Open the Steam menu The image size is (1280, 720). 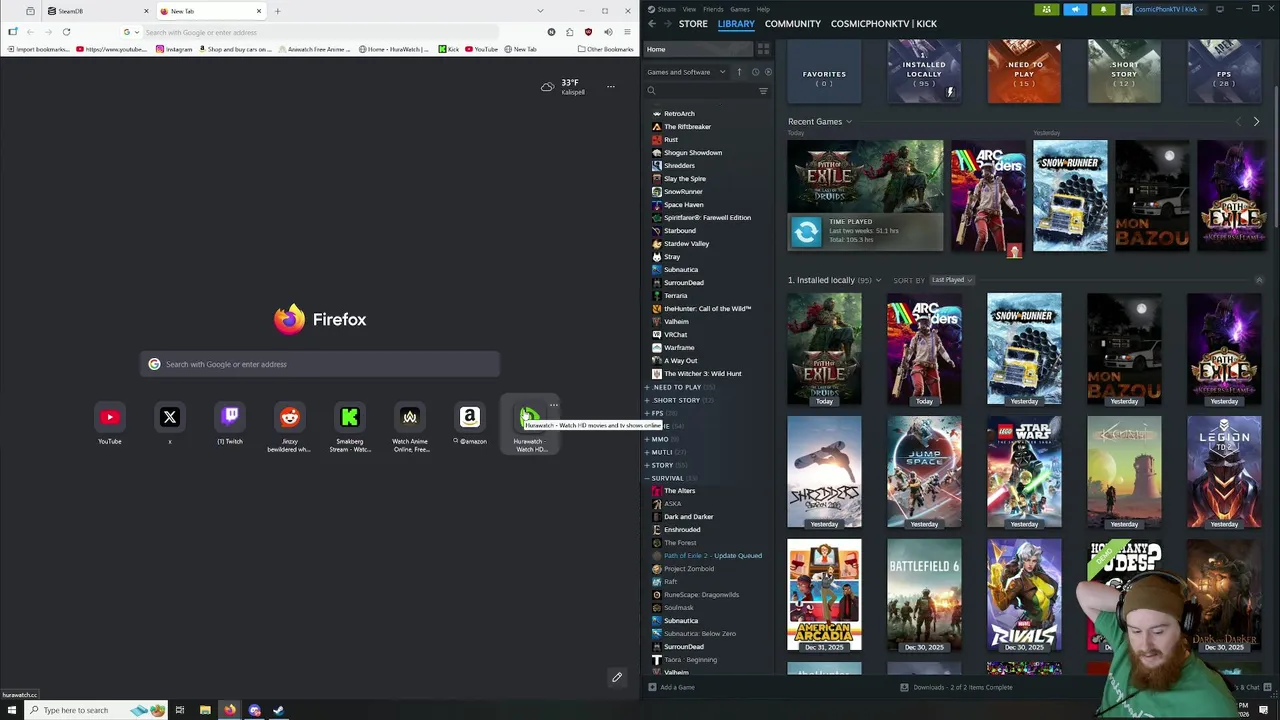pyautogui.click(x=666, y=9)
